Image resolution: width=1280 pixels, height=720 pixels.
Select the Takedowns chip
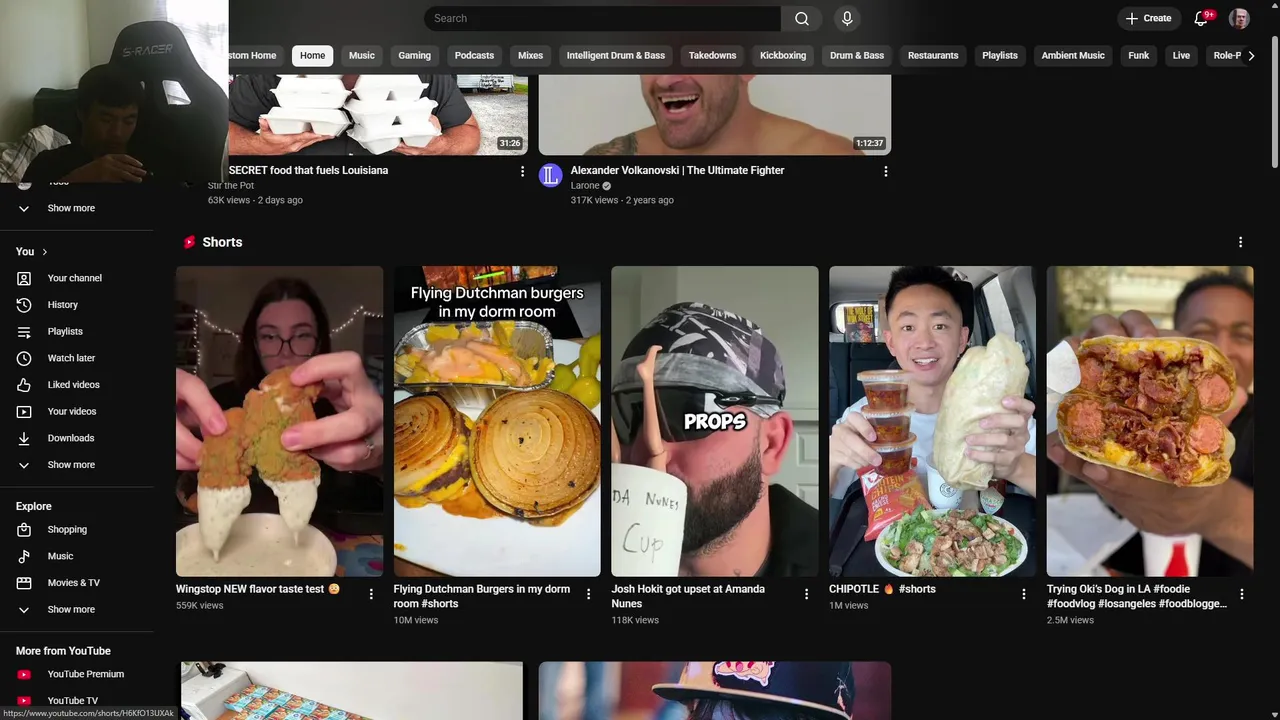tap(712, 55)
